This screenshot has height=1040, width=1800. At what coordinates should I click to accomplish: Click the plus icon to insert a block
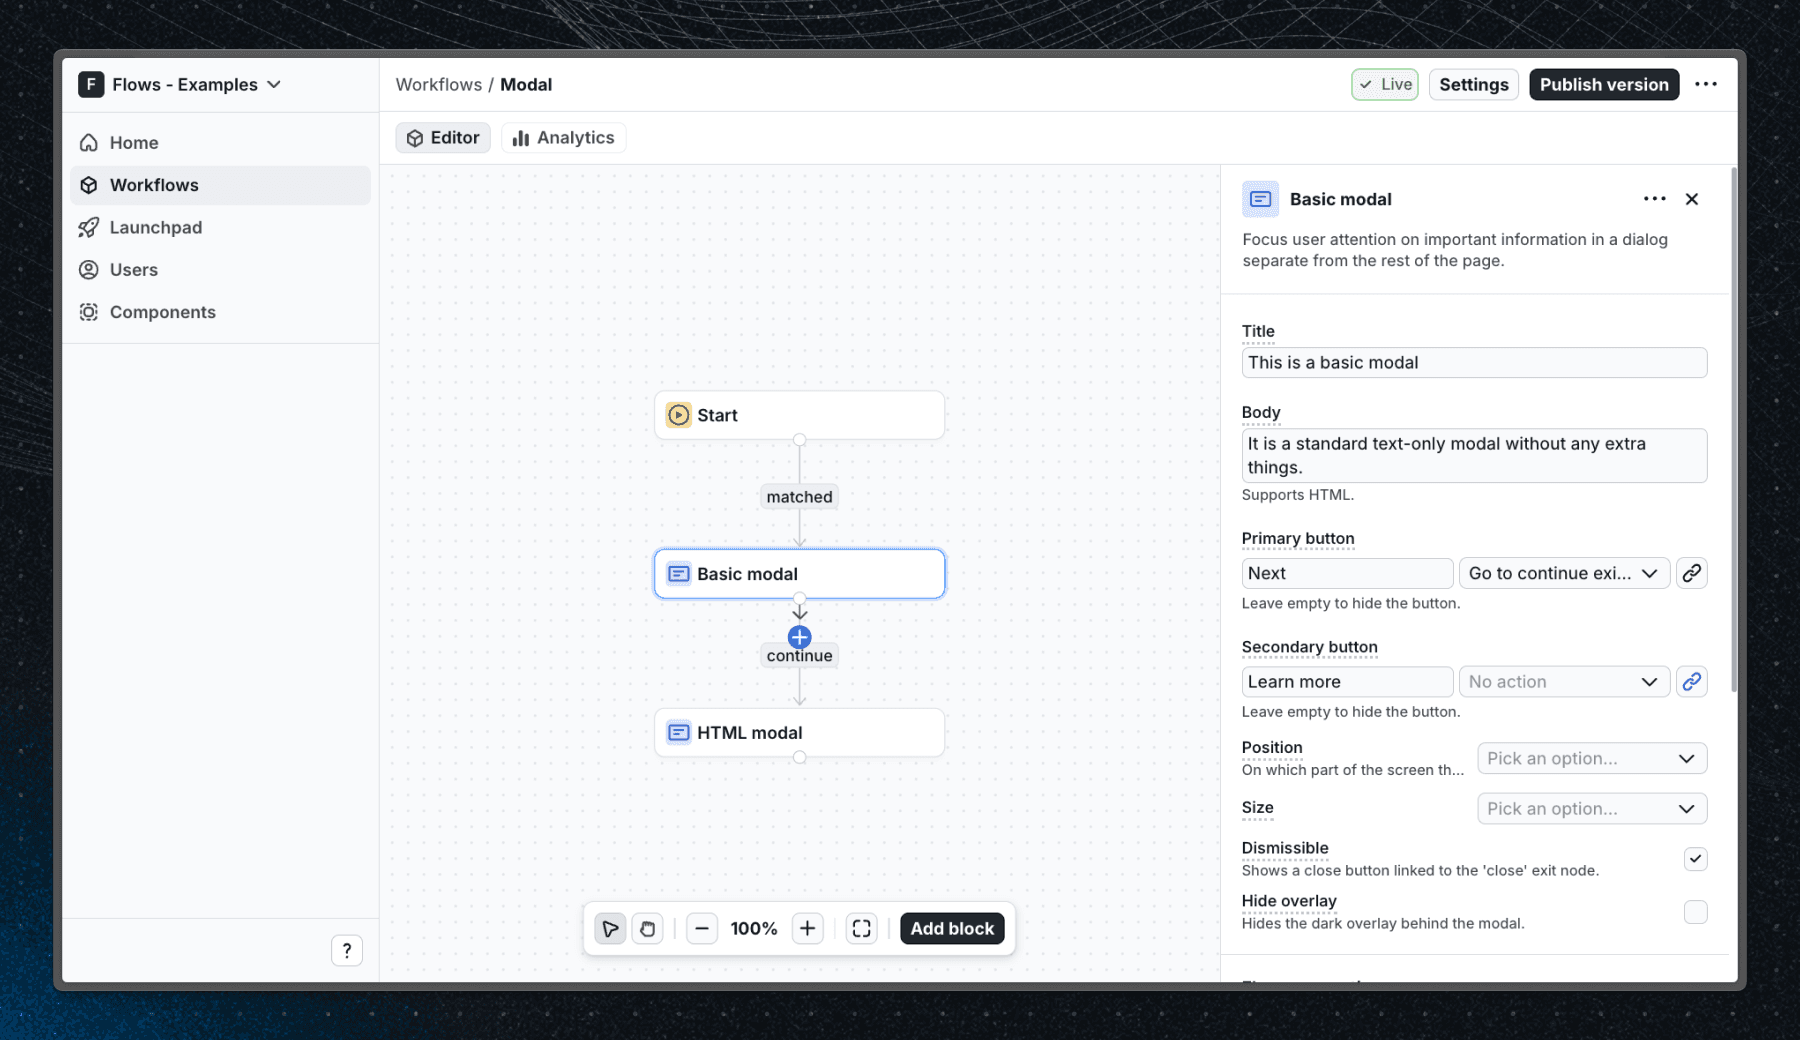799,636
